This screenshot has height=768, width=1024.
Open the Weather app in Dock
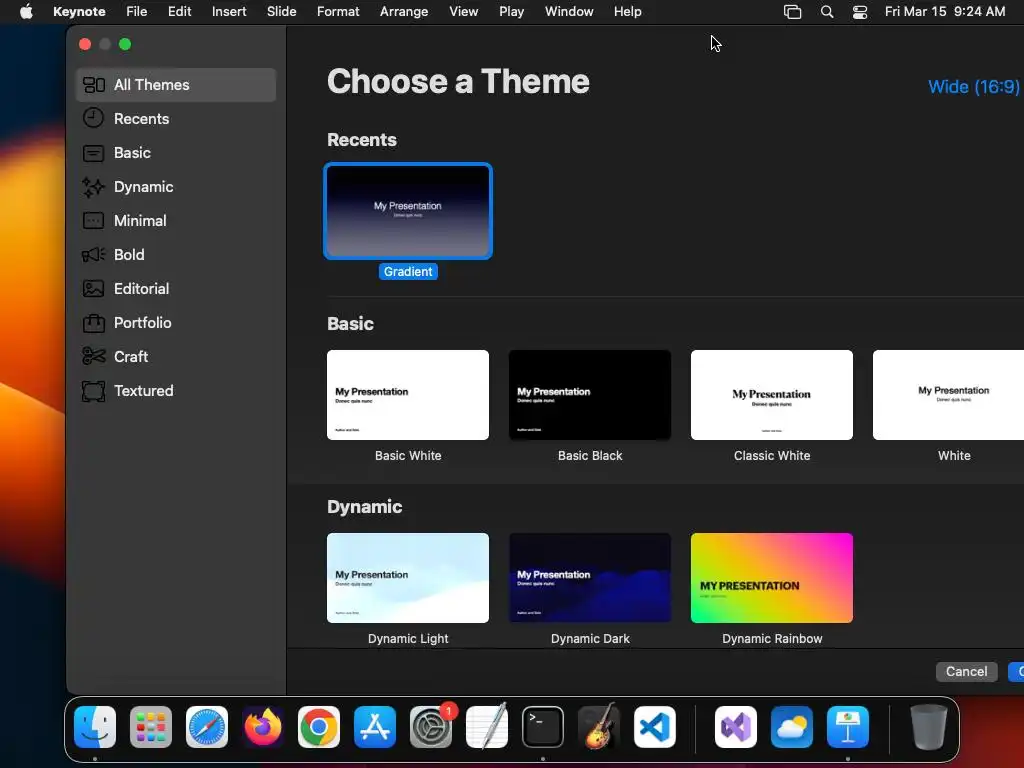coord(792,727)
